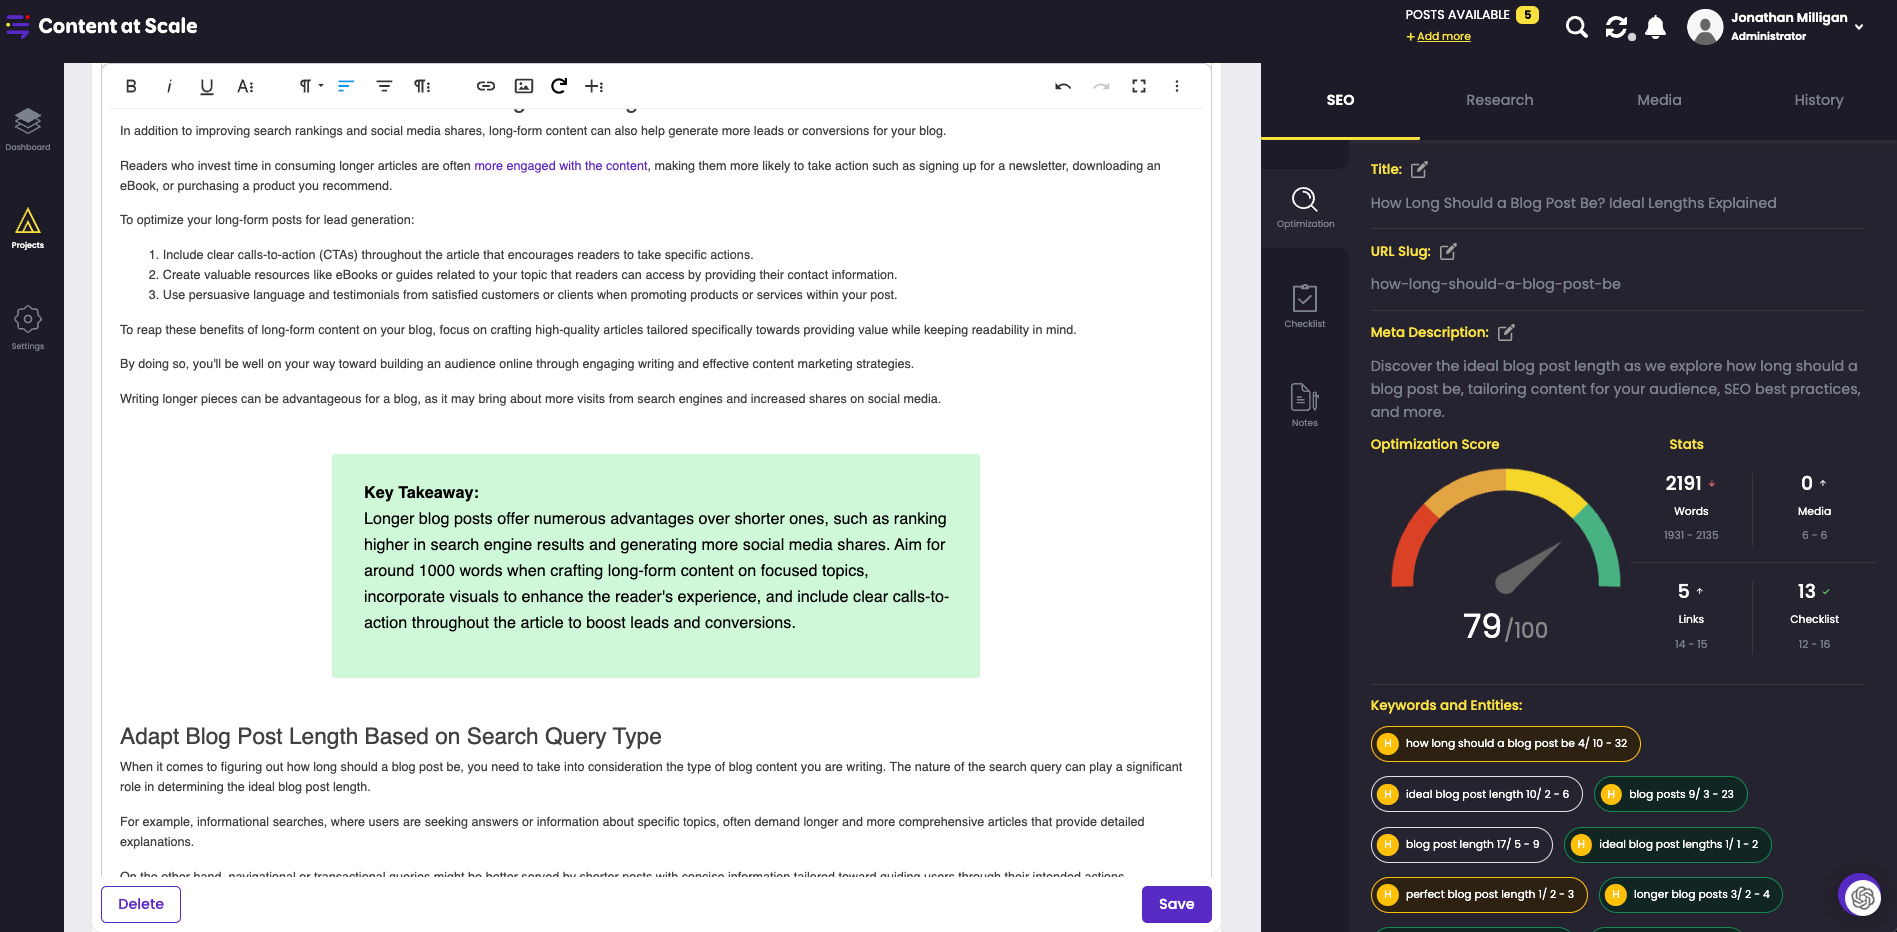Open the Optimization panel
The image size is (1897, 932).
tap(1304, 205)
